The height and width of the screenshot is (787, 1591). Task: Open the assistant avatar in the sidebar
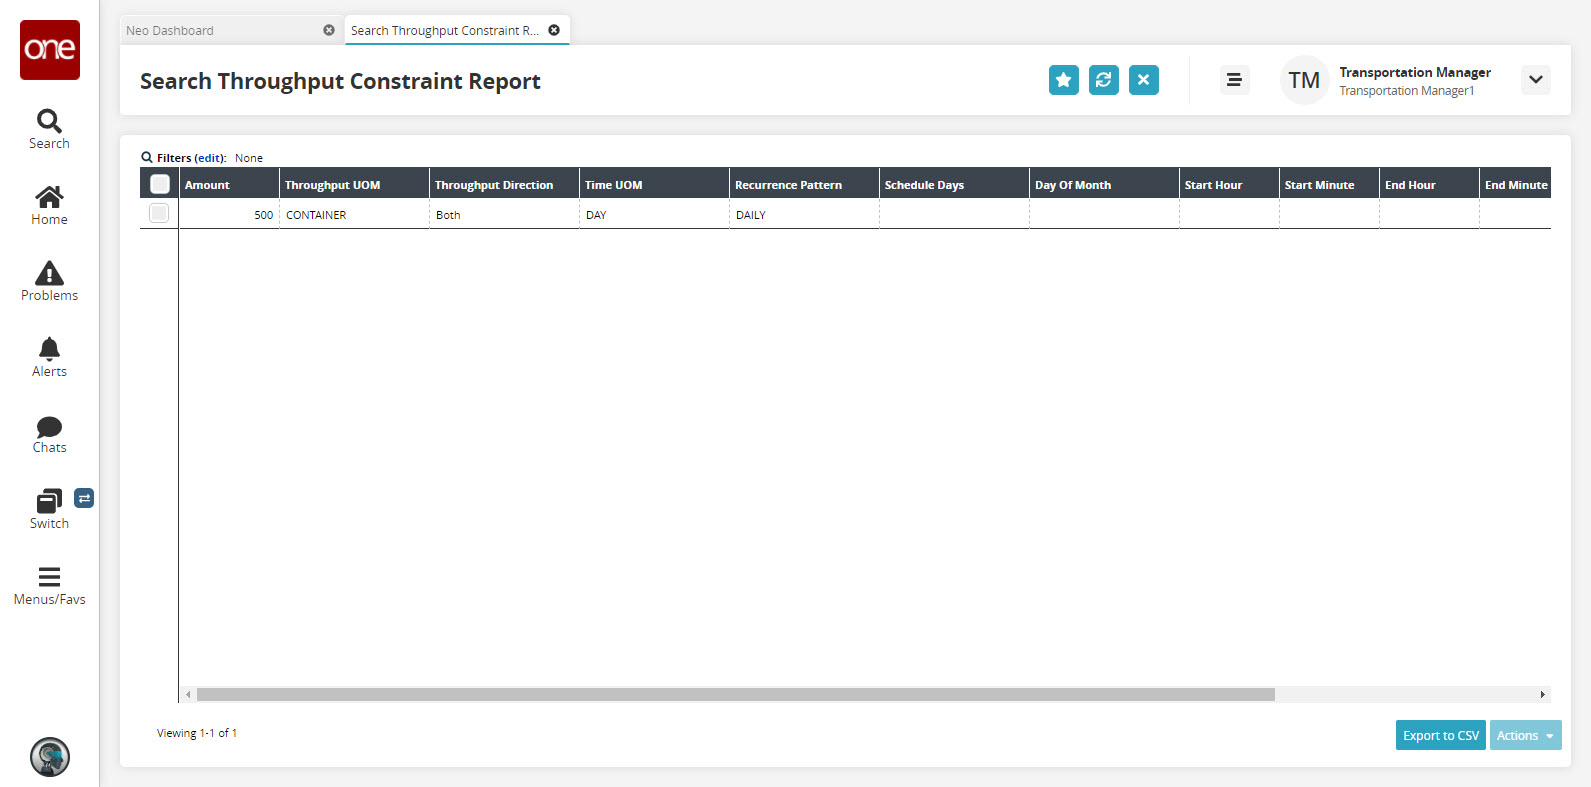(x=50, y=757)
